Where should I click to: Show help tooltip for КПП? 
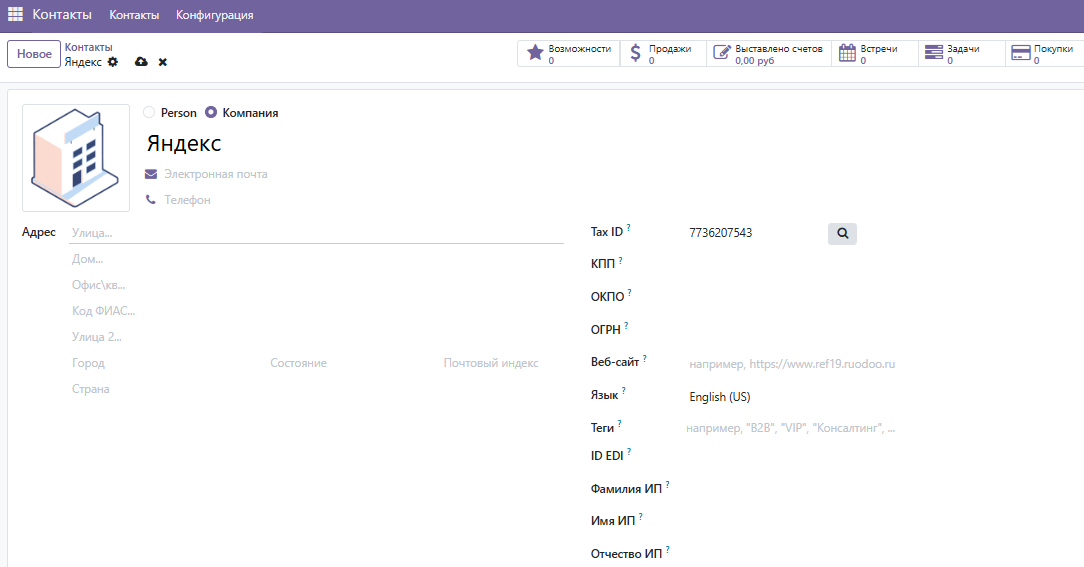pyautogui.click(x=620, y=259)
